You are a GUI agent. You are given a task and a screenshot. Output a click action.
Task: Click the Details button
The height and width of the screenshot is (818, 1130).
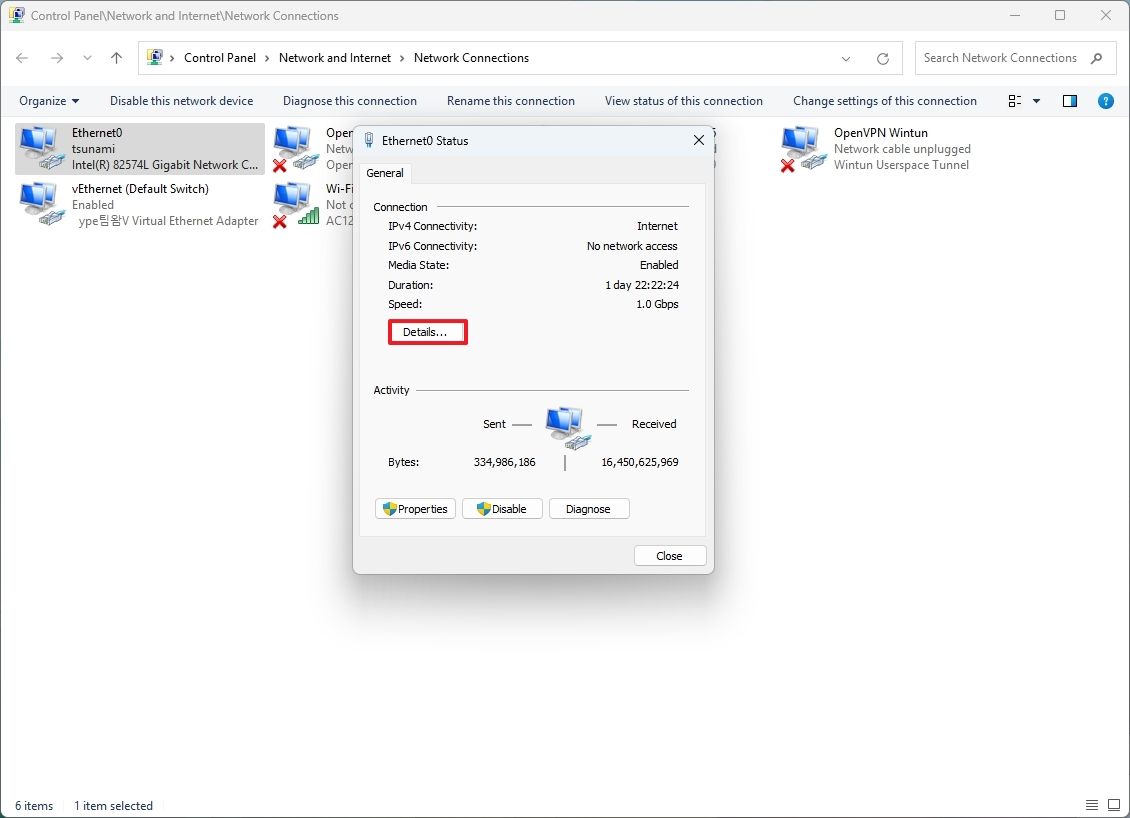427,332
